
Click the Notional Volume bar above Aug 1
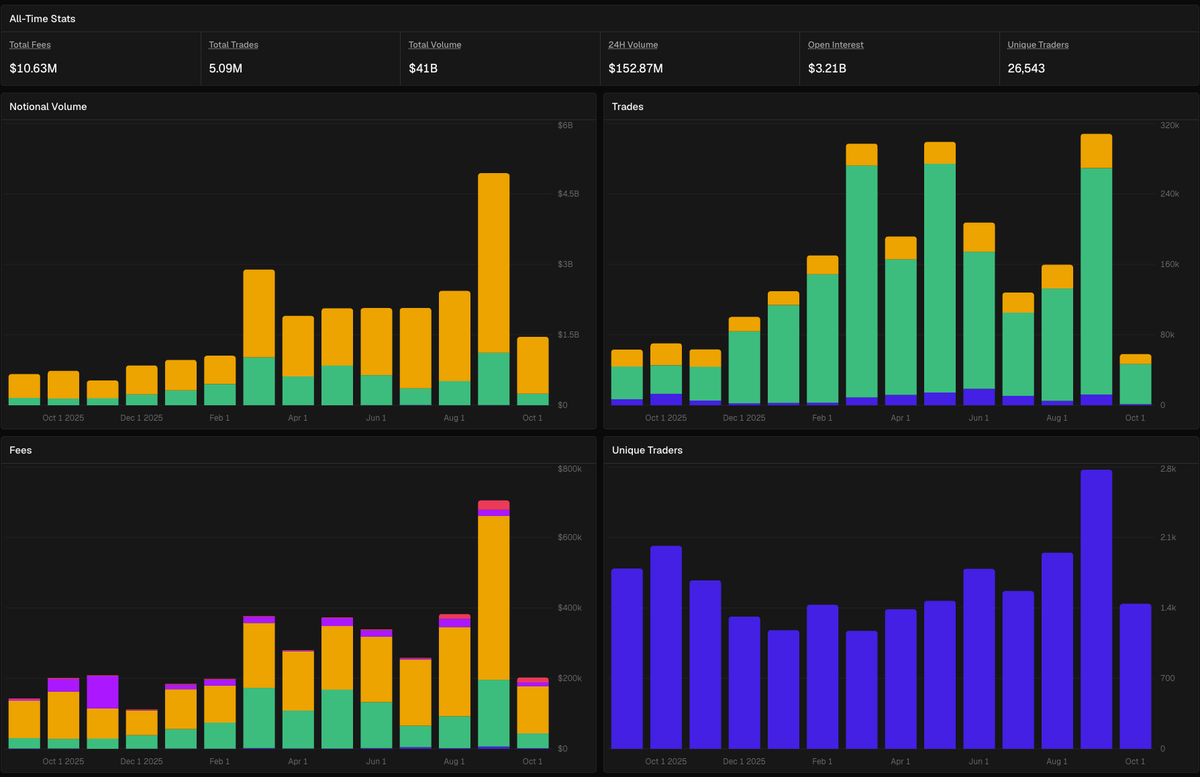(455, 348)
